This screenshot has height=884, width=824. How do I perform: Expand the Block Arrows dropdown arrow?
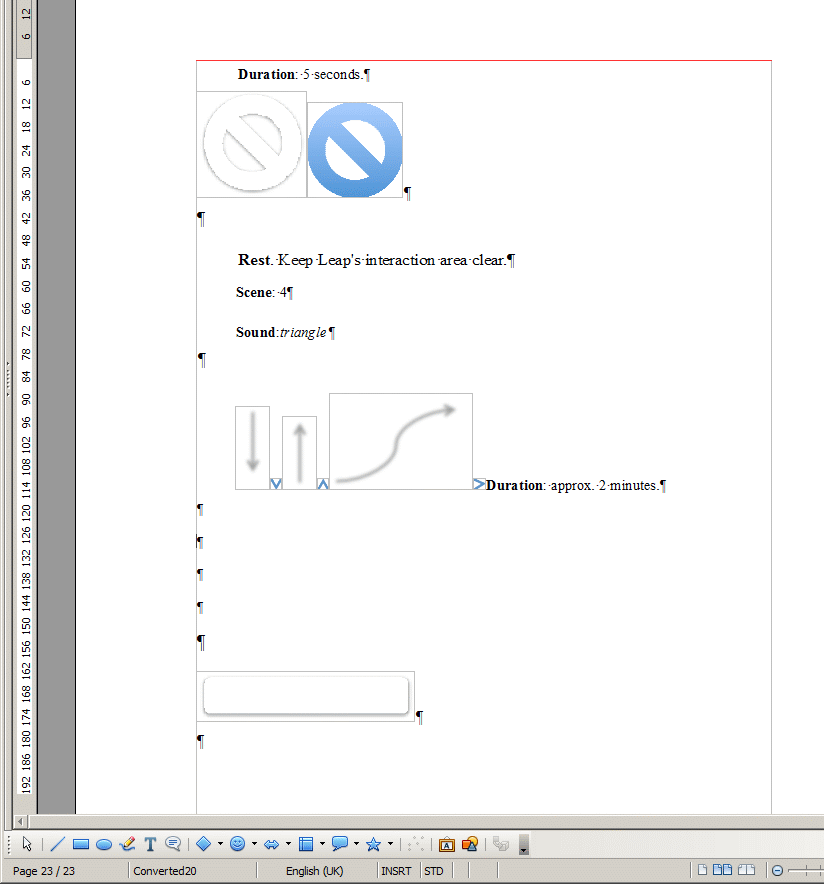288,844
